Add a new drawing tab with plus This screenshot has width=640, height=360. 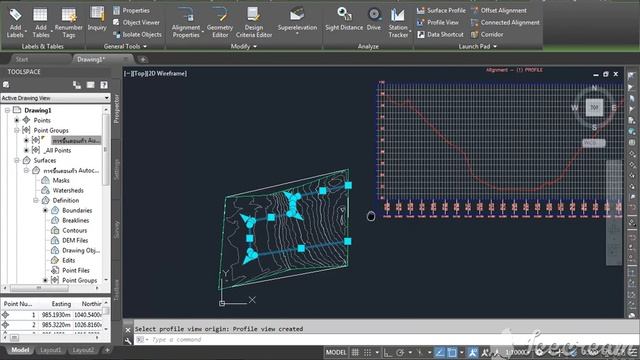pyautogui.click(x=142, y=60)
